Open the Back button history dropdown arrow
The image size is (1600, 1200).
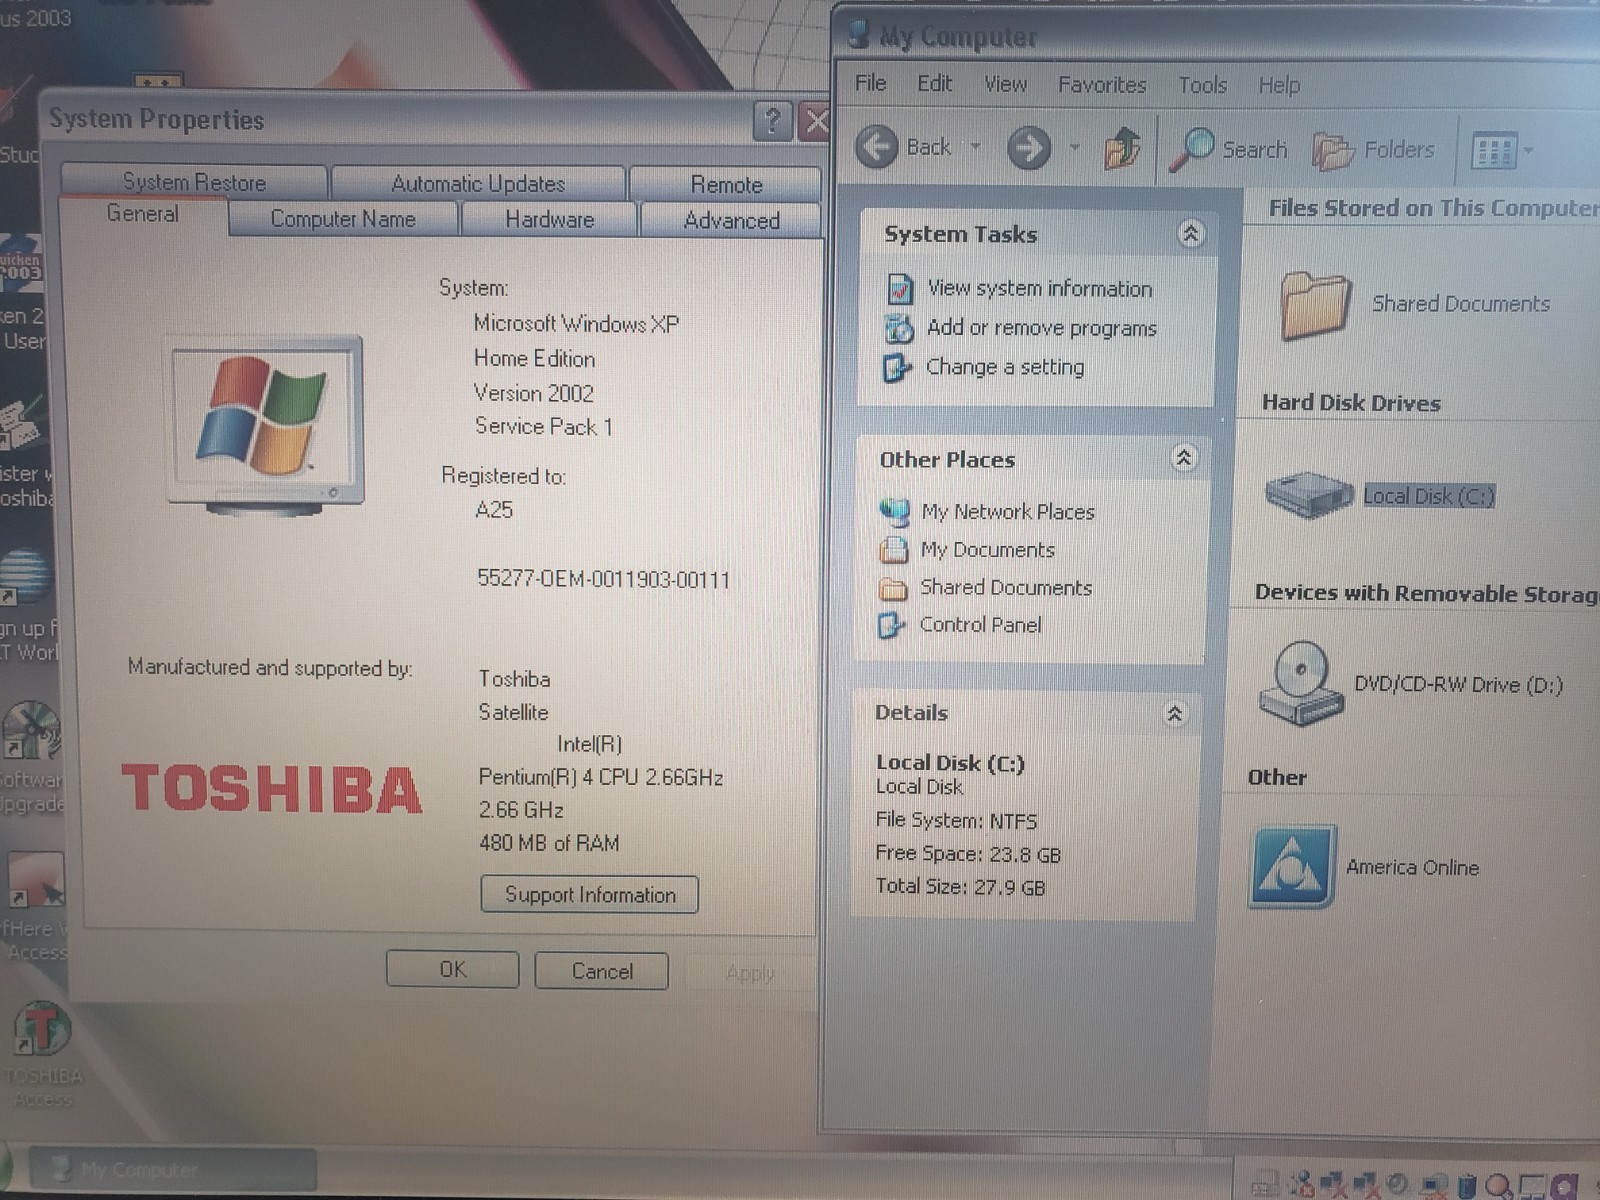click(975, 148)
